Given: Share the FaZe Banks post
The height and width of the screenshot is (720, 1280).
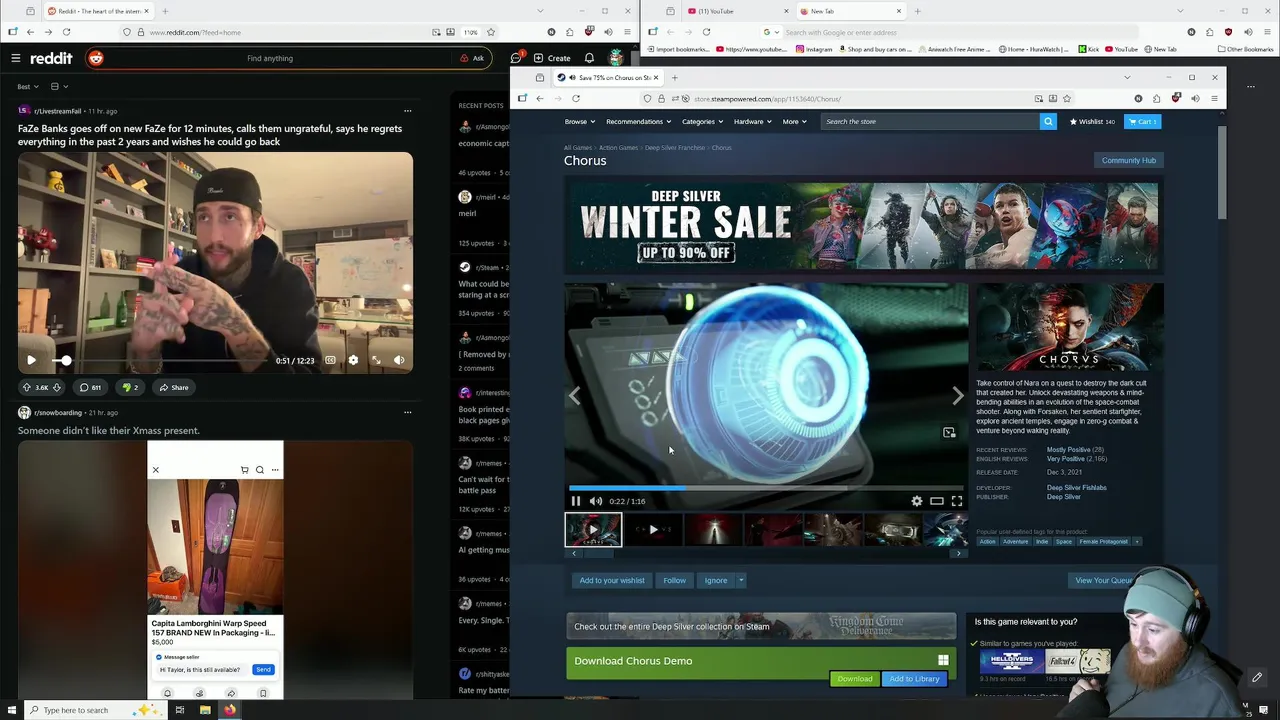Looking at the screenshot, I should (x=173, y=387).
